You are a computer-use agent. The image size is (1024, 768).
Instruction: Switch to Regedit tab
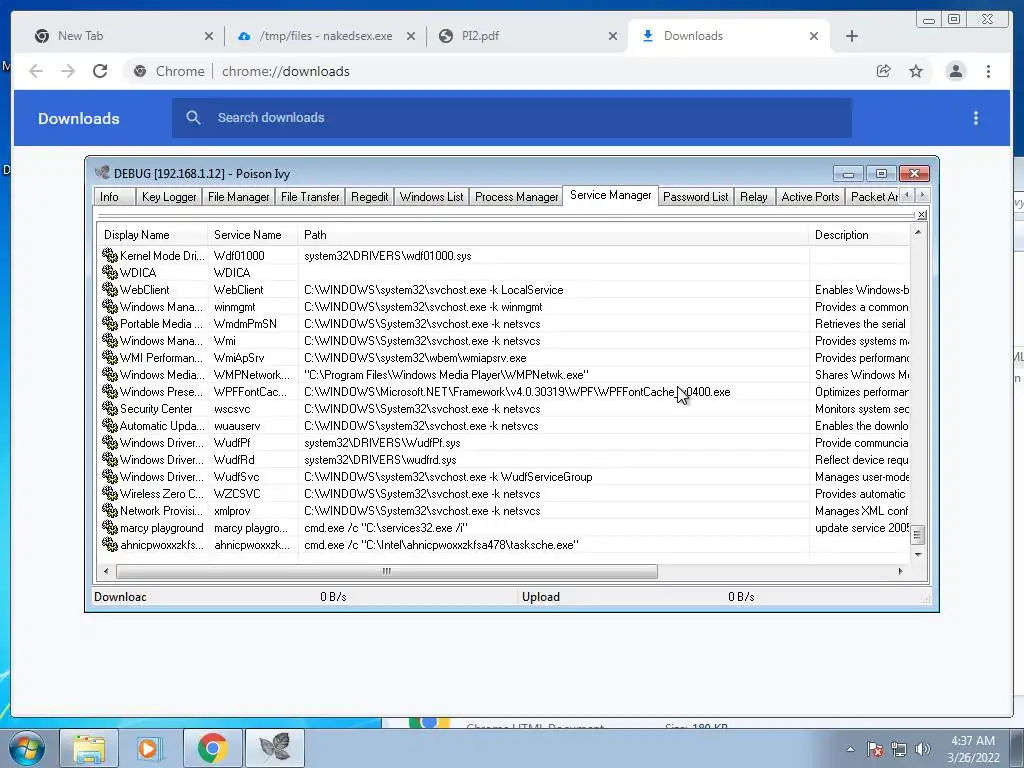point(370,197)
